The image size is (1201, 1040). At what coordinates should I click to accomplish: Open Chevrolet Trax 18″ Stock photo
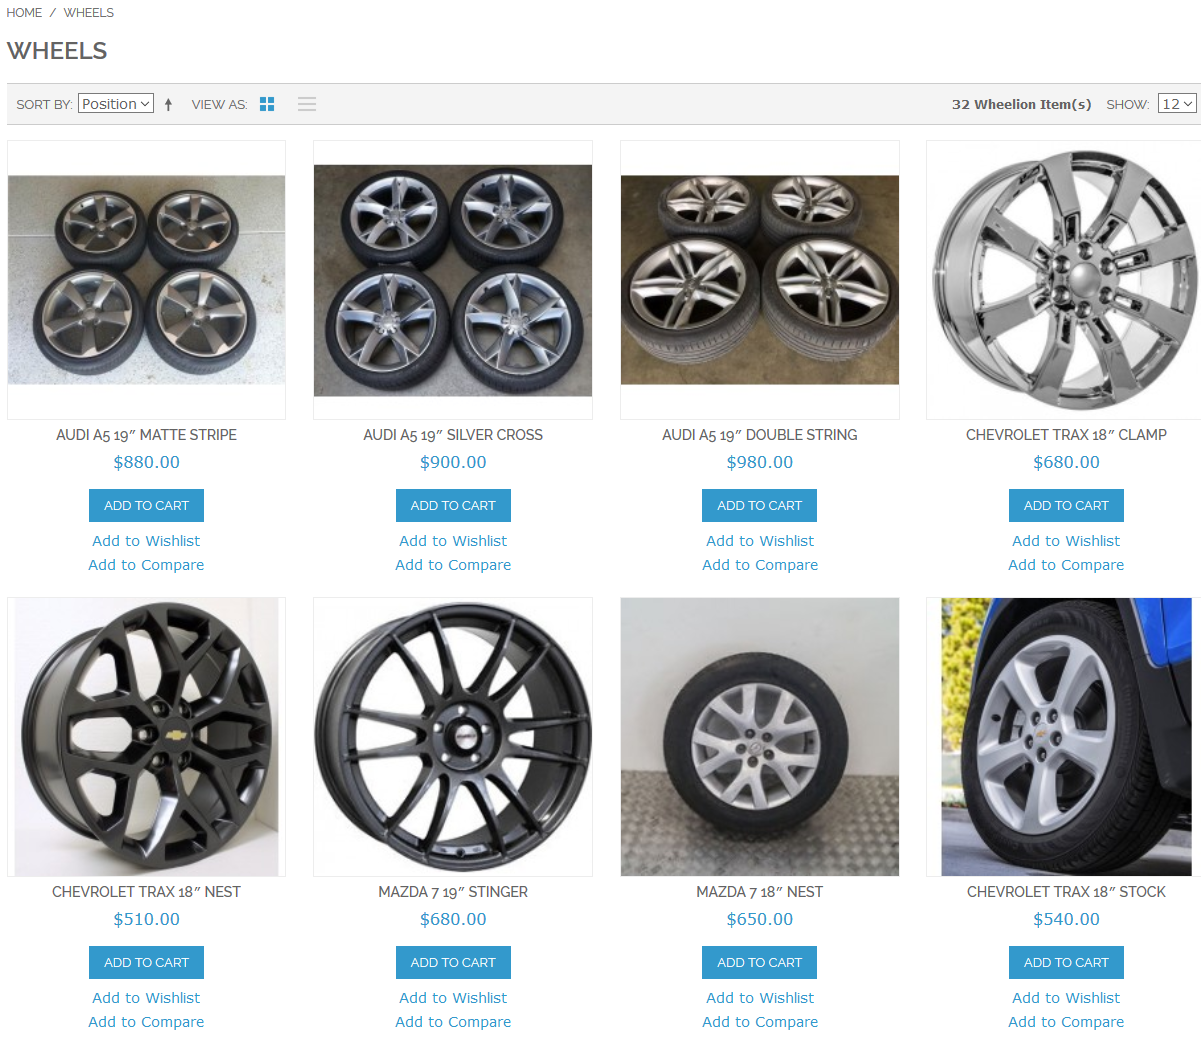(x=1066, y=737)
